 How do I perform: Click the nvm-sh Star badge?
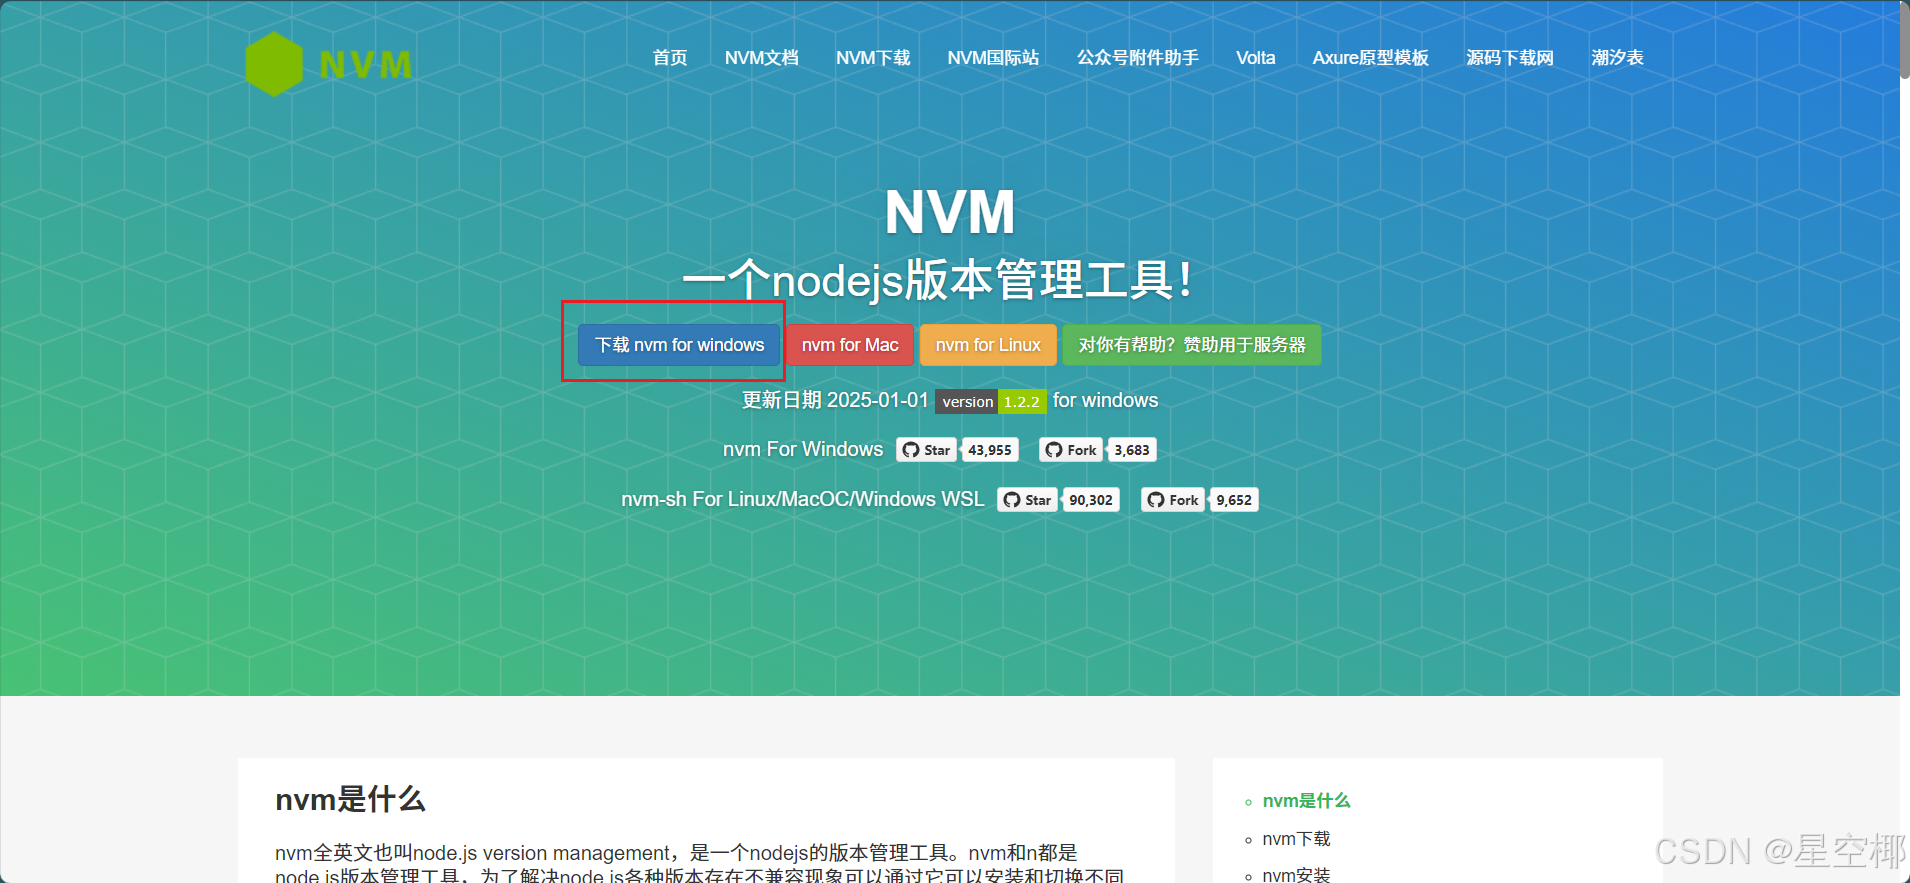[1027, 500]
